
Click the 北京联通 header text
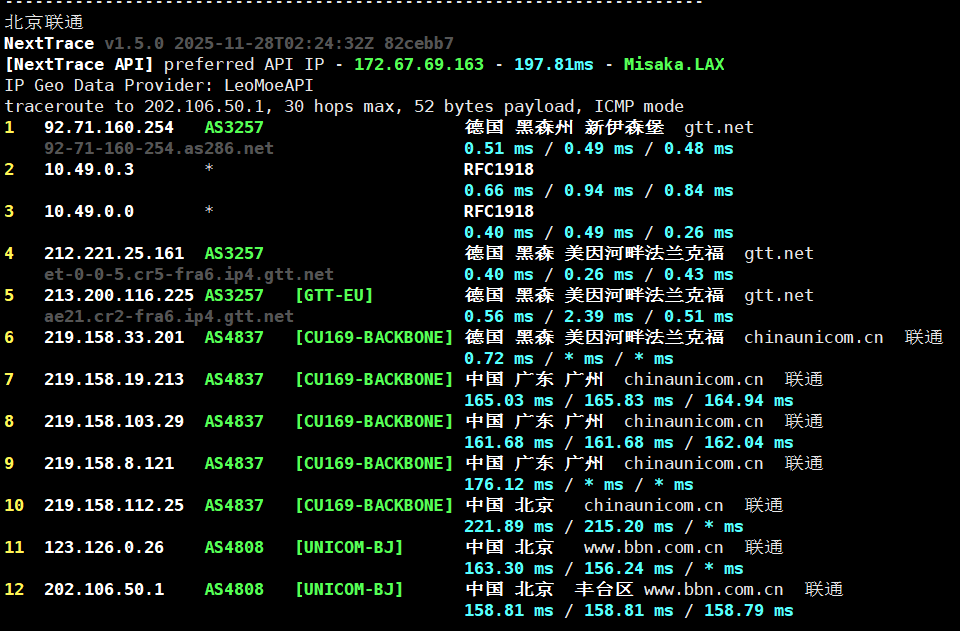44,22
